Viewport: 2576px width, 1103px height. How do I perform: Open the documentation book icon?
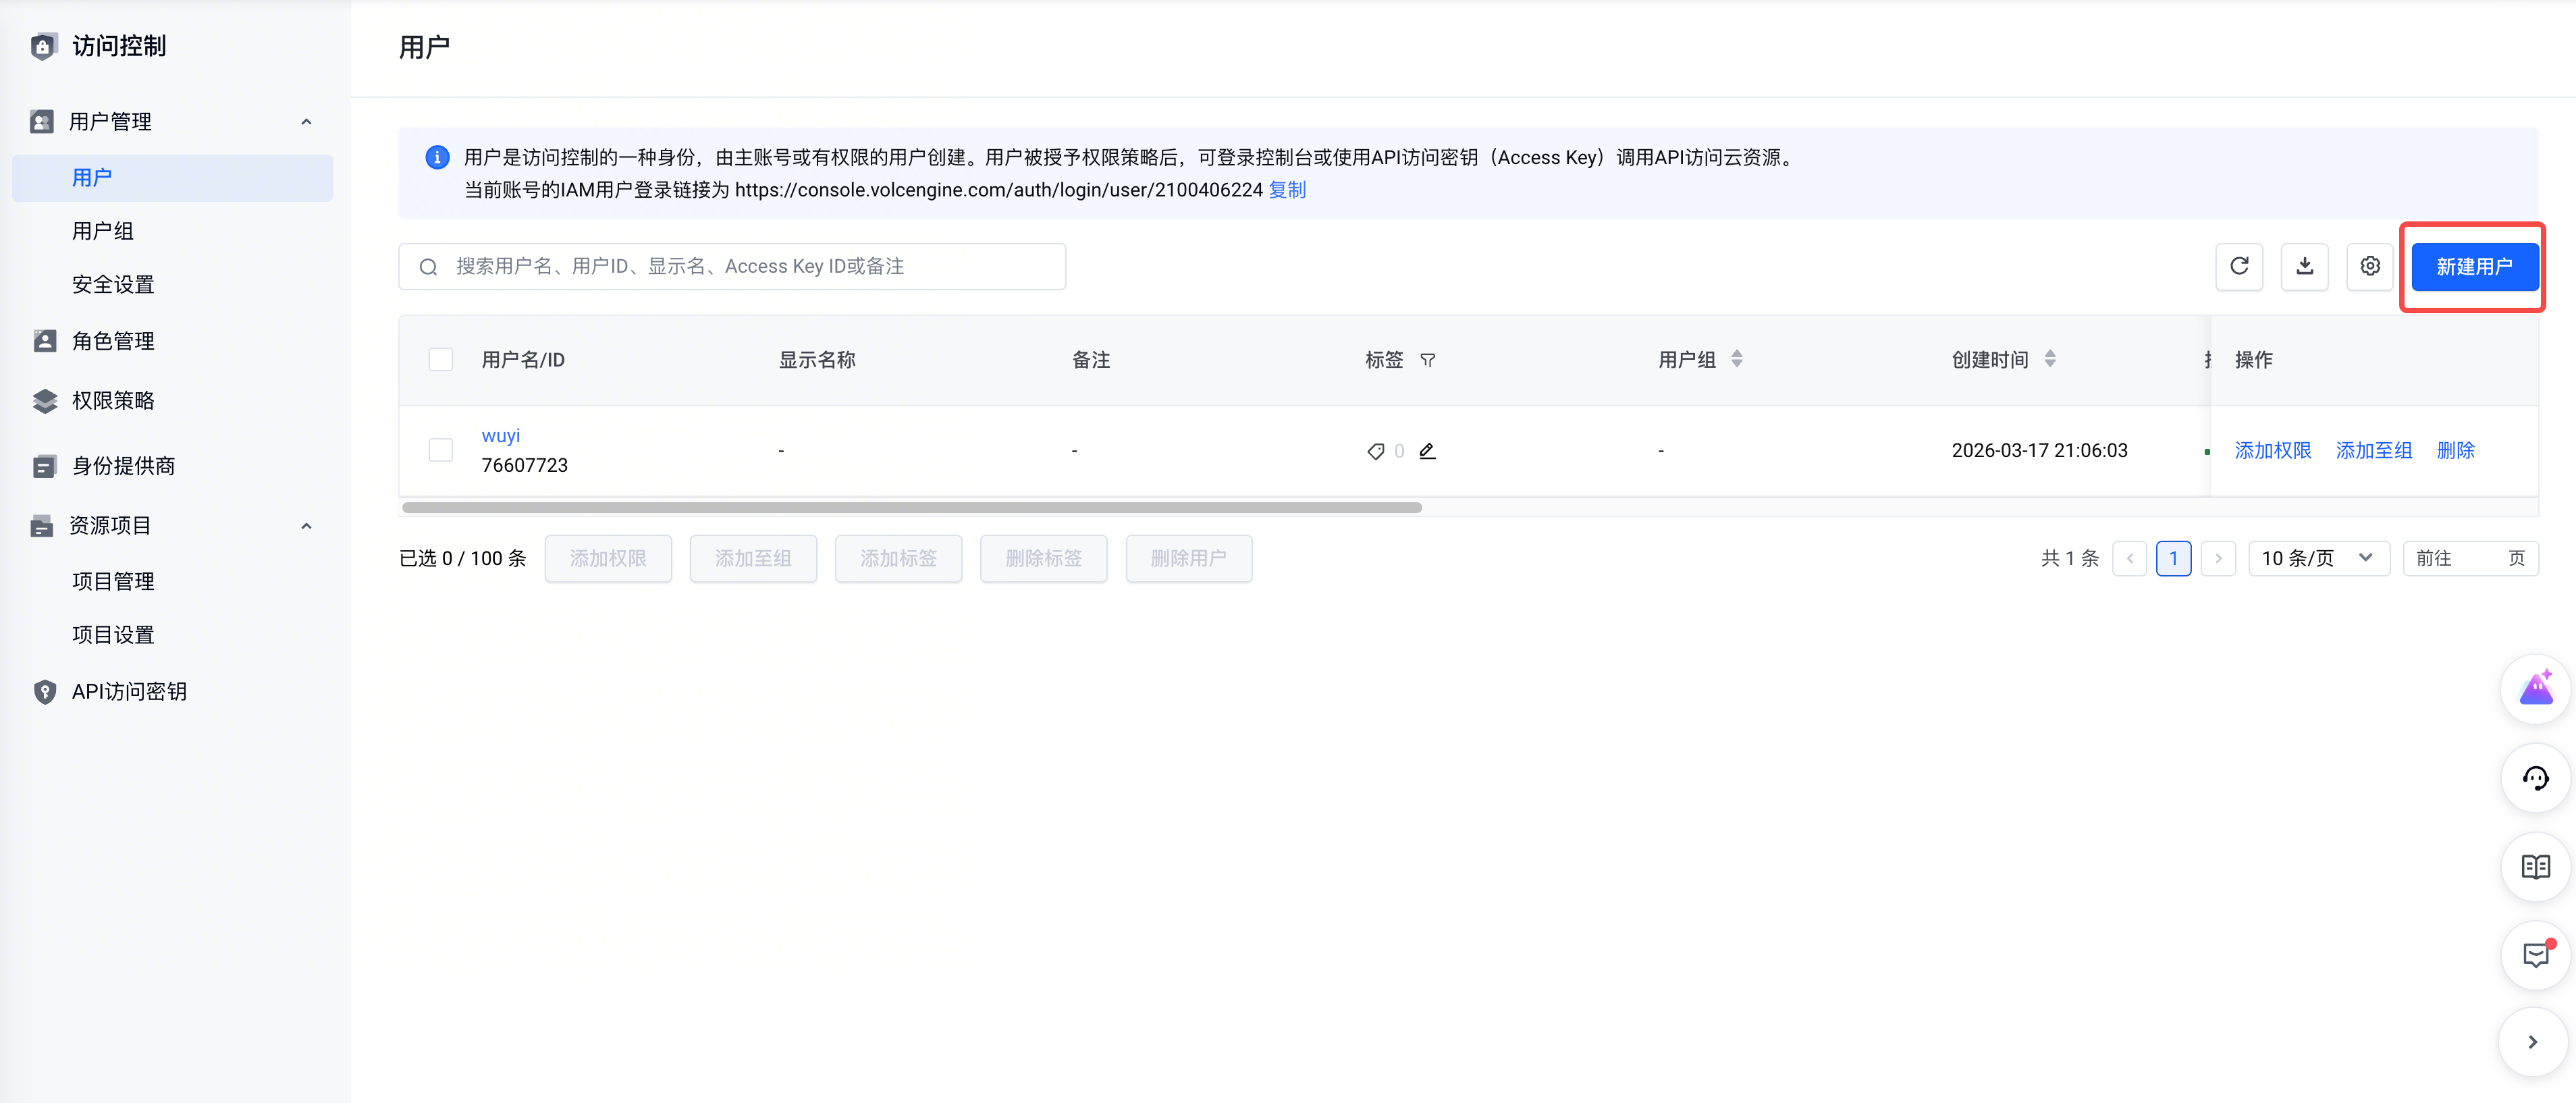coord(2535,867)
